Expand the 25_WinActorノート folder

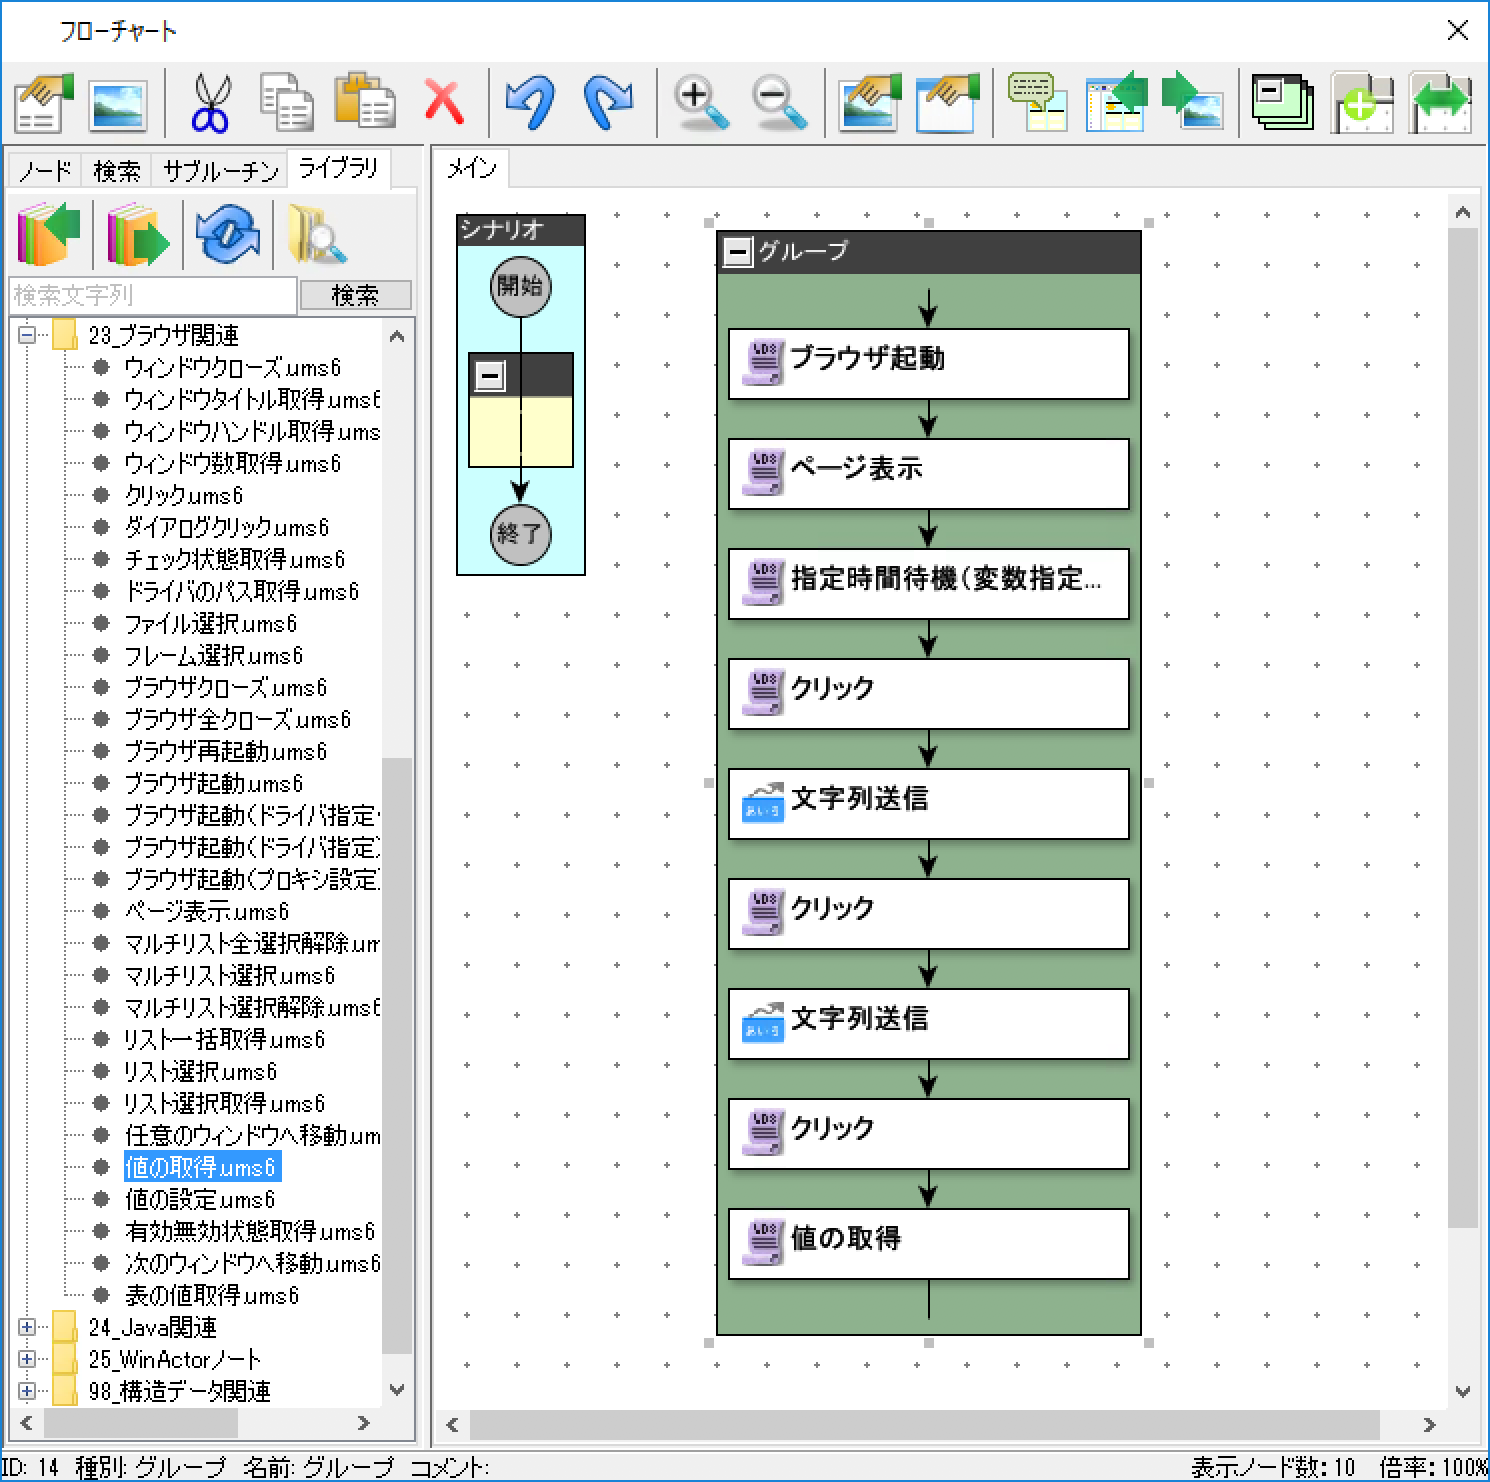27,1359
